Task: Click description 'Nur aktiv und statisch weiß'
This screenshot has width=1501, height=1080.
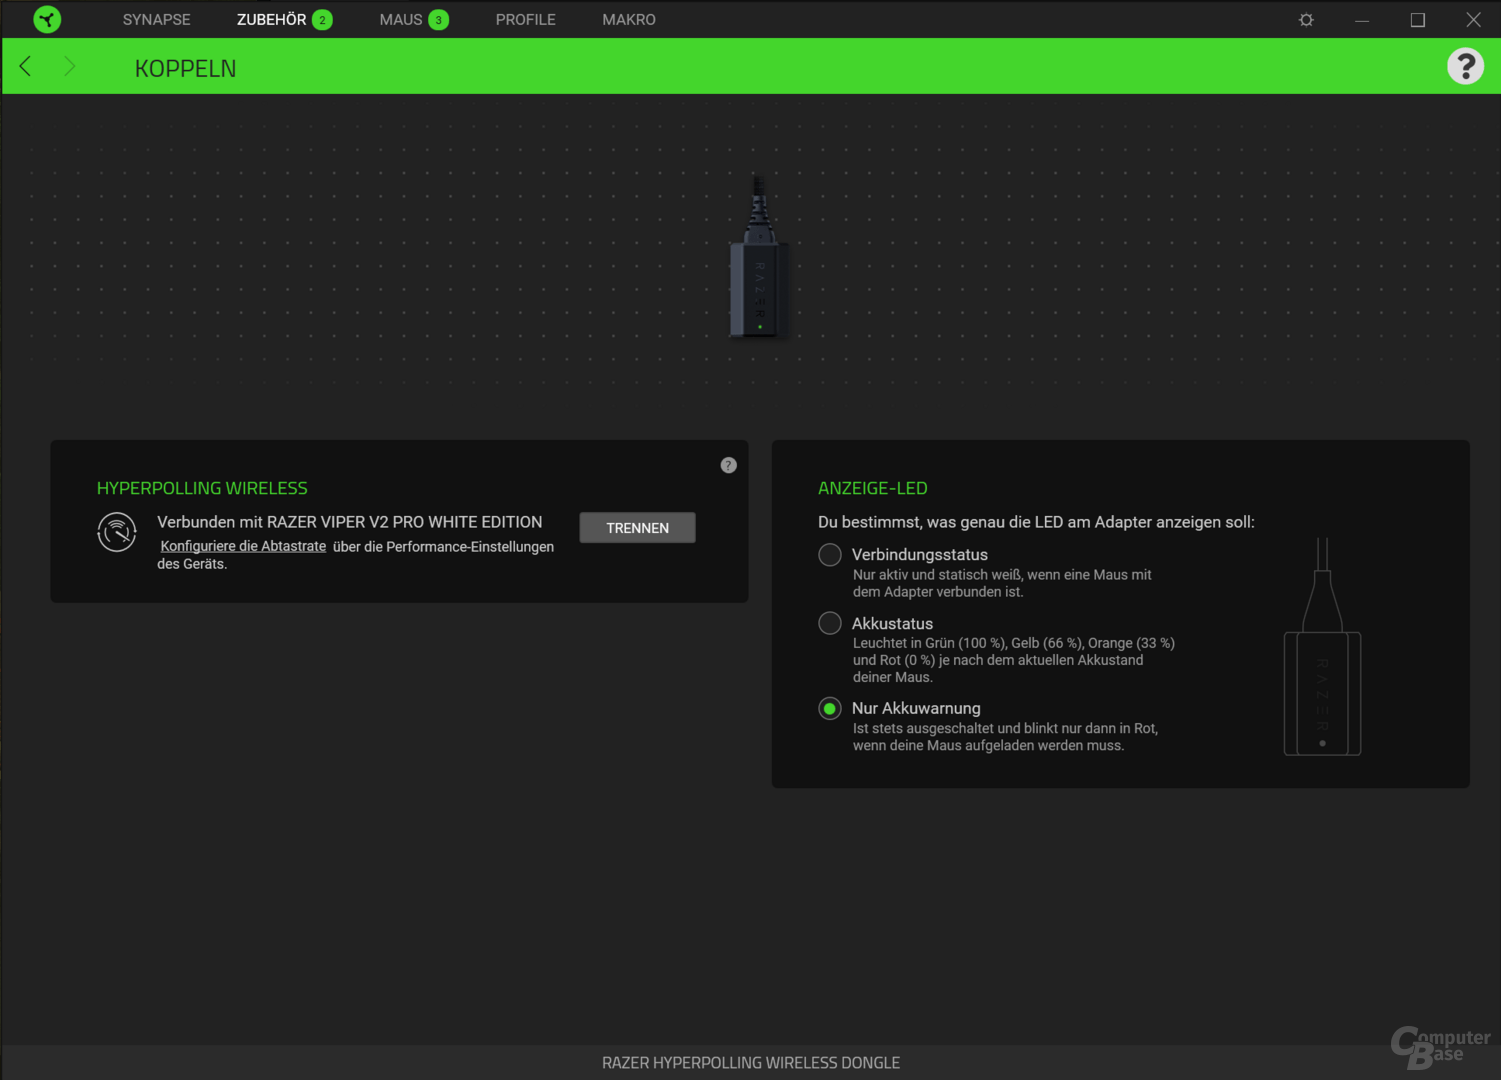Action: (1002, 583)
